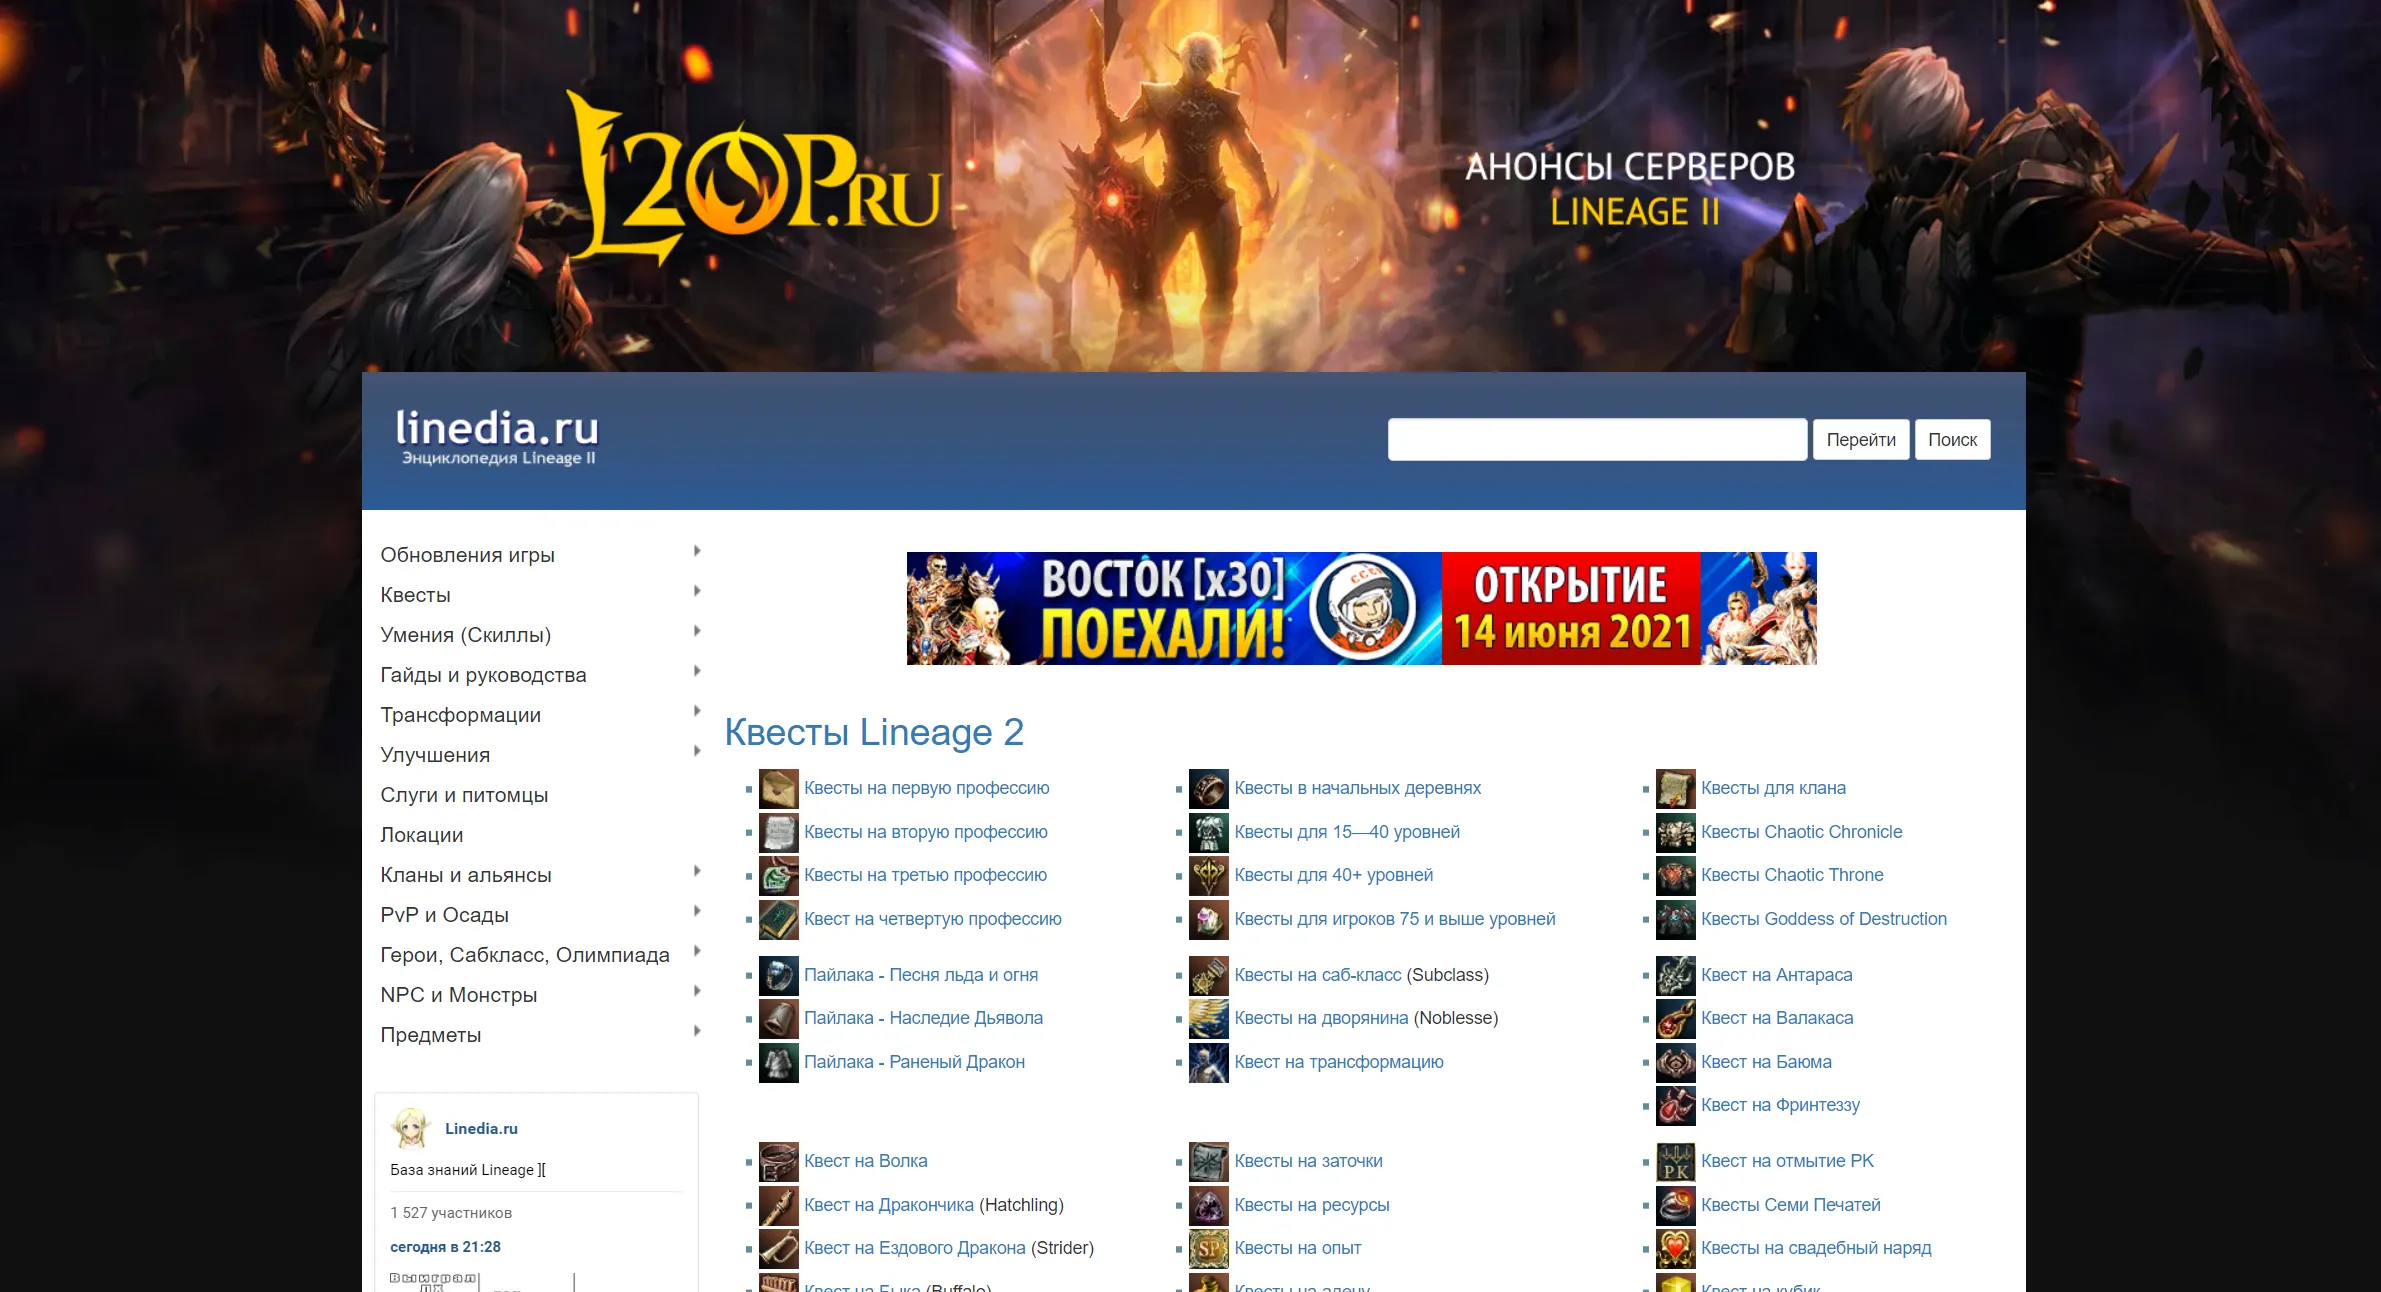Click the icon beside Квест на Дракончика
The image size is (2381, 1292).
click(x=778, y=1205)
